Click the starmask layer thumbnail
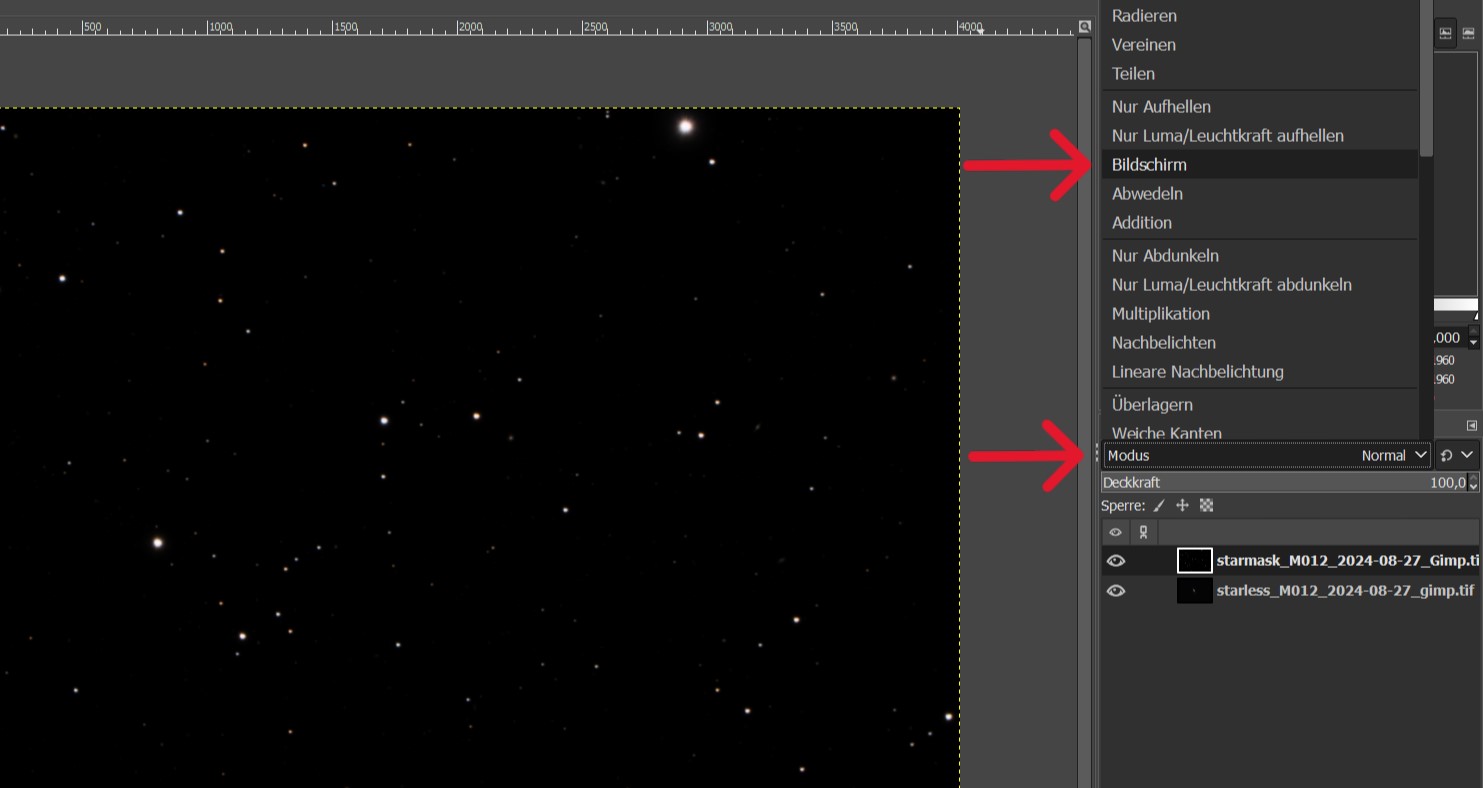This screenshot has width=1483, height=788. pos(1195,560)
